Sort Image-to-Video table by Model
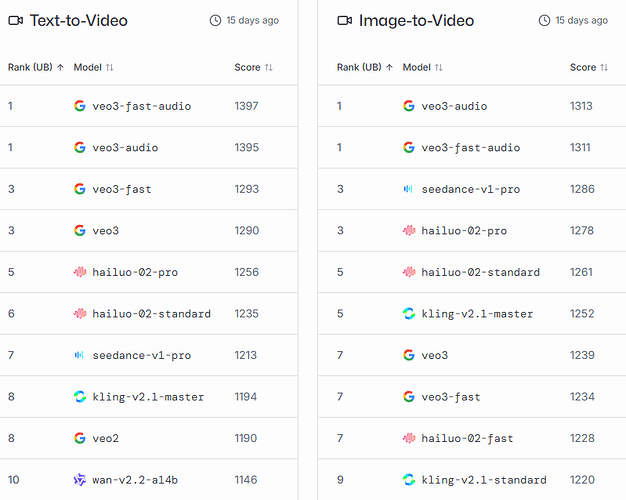Image resolution: width=626 pixels, height=500 pixels. pyautogui.click(x=423, y=67)
